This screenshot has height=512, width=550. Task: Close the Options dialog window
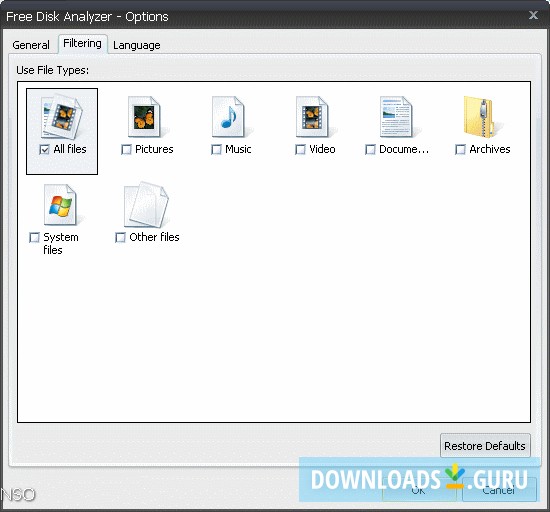tap(534, 15)
